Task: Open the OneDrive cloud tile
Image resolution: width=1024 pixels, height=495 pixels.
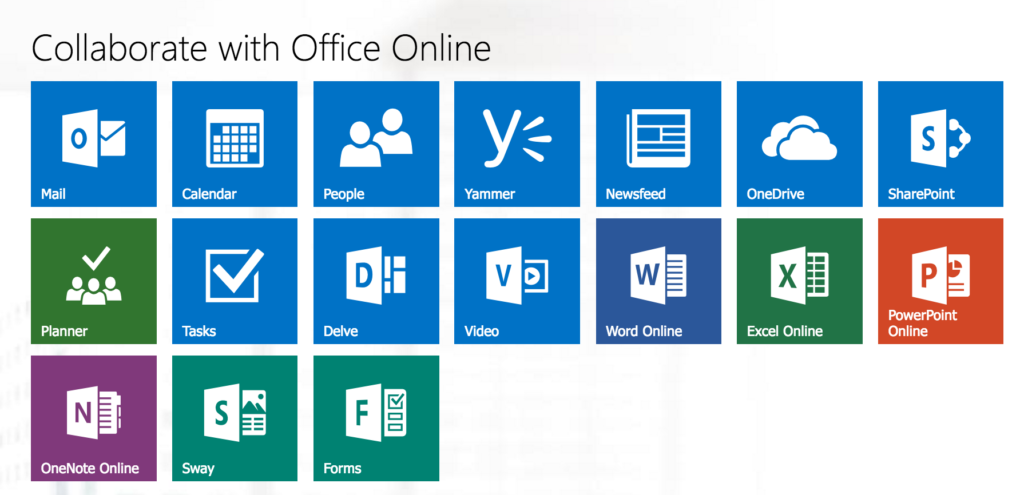Action: [799, 144]
